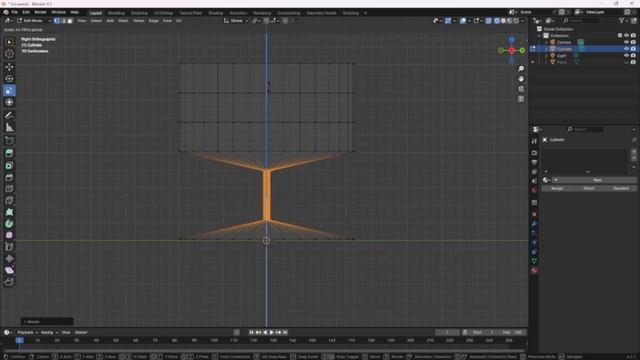Select the active Scale tool
The width and height of the screenshot is (640, 360).
[9, 90]
